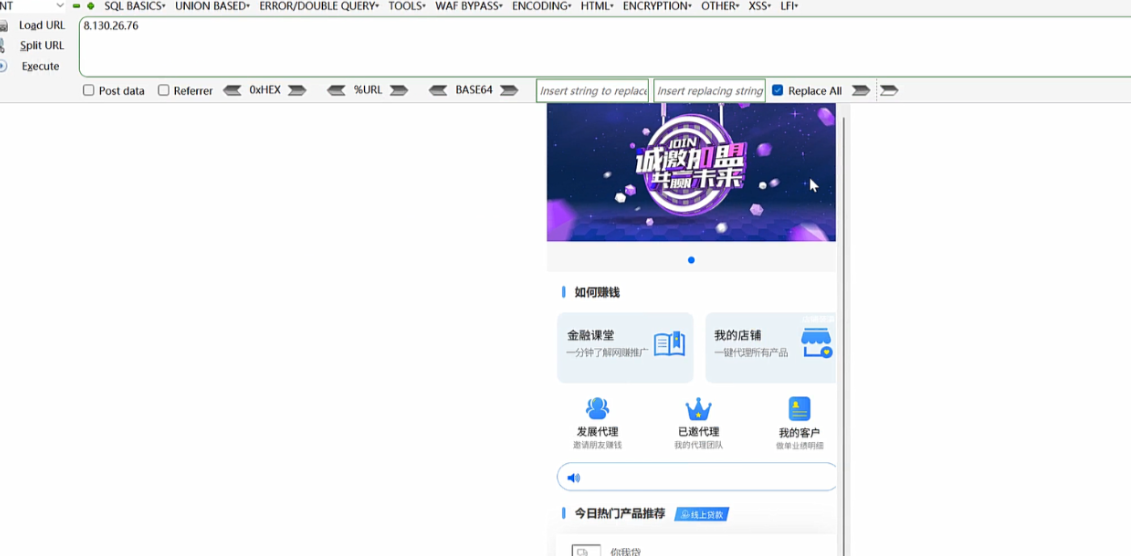Click the Execute button
The image size is (1131, 556).
[x=40, y=66]
